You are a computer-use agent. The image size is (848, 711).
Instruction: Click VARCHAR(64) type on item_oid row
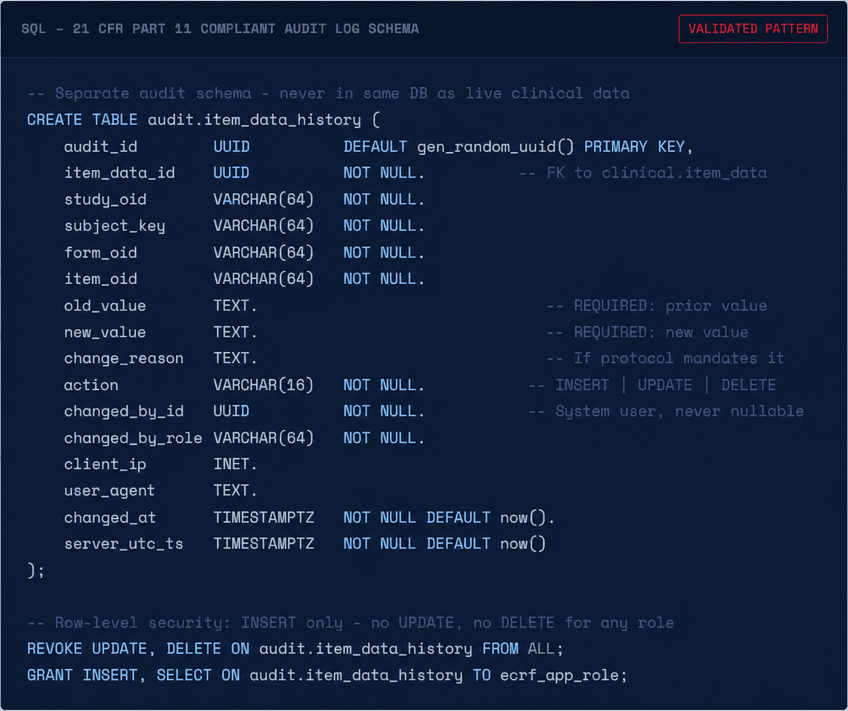point(263,279)
